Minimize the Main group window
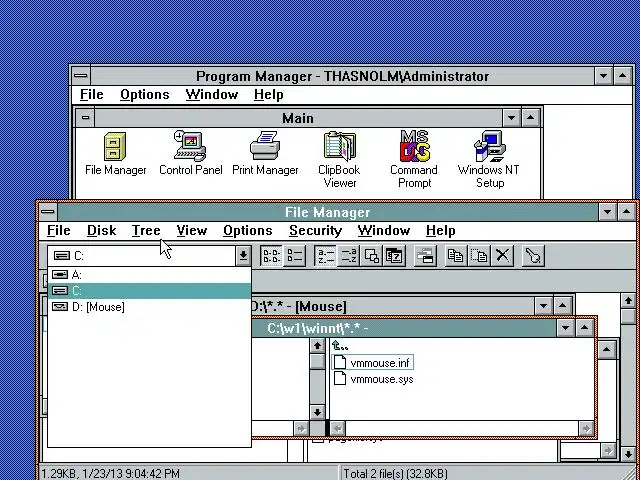This screenshot has width=640, height=480. point(511,118)
